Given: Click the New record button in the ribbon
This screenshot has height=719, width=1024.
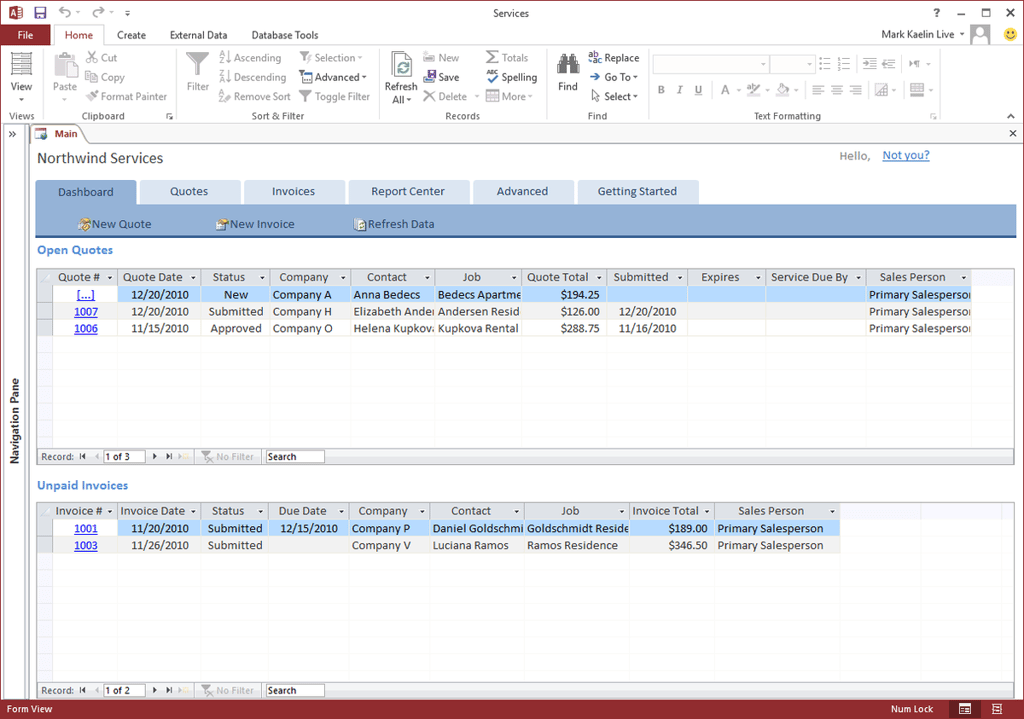Looking at the screenshot, I should coord(441,57).
